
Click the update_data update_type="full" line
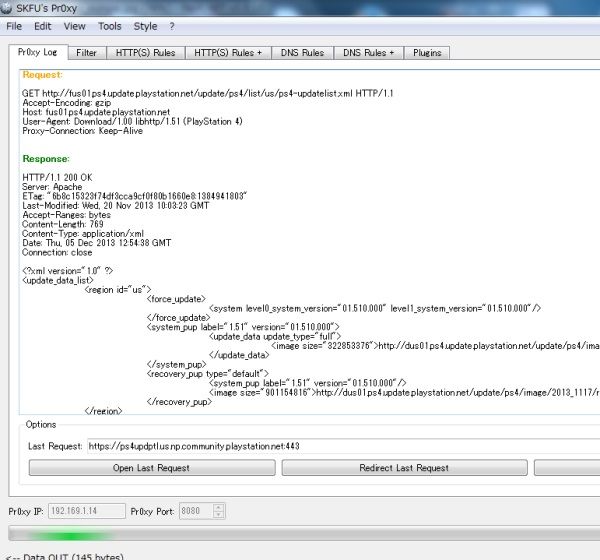point(275,336)
